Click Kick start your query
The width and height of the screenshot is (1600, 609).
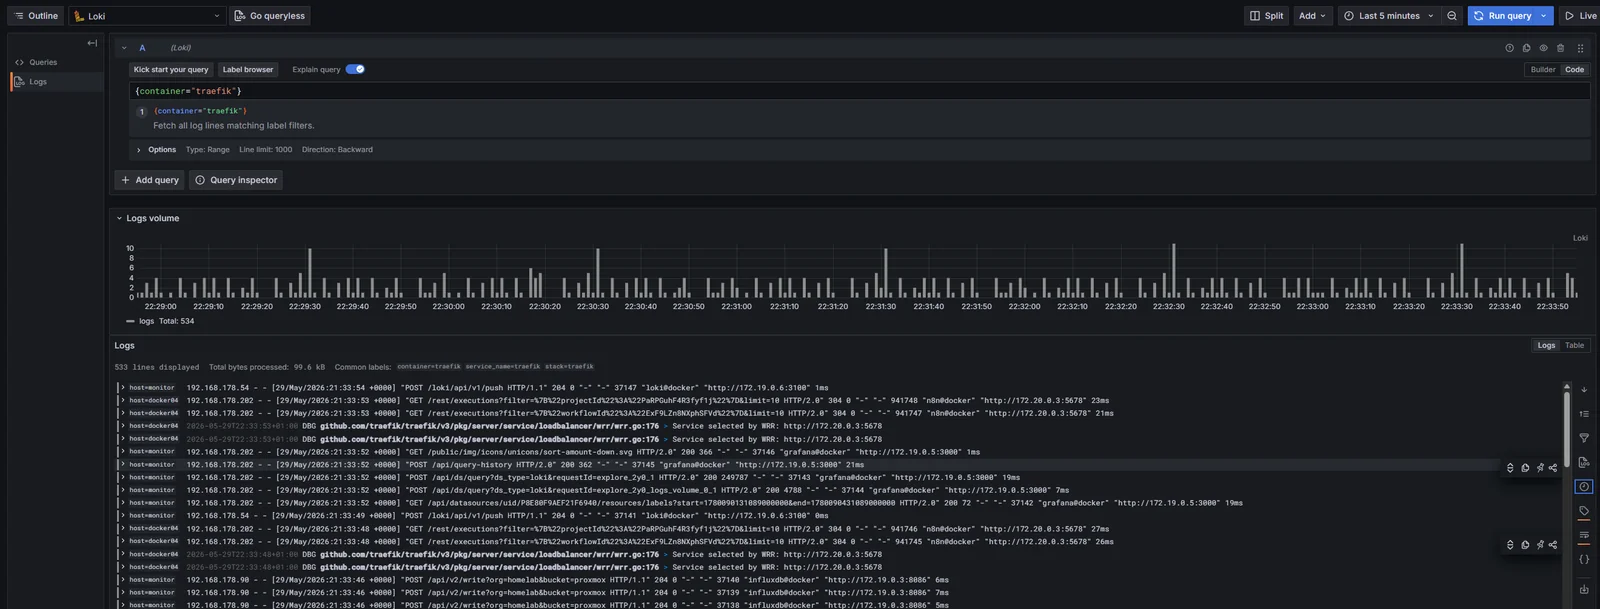[171, 70]
